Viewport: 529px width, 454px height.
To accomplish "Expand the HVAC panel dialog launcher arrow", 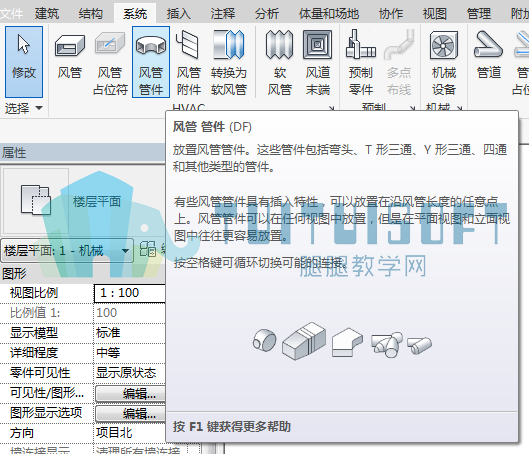I will click(x=332, y=108).
